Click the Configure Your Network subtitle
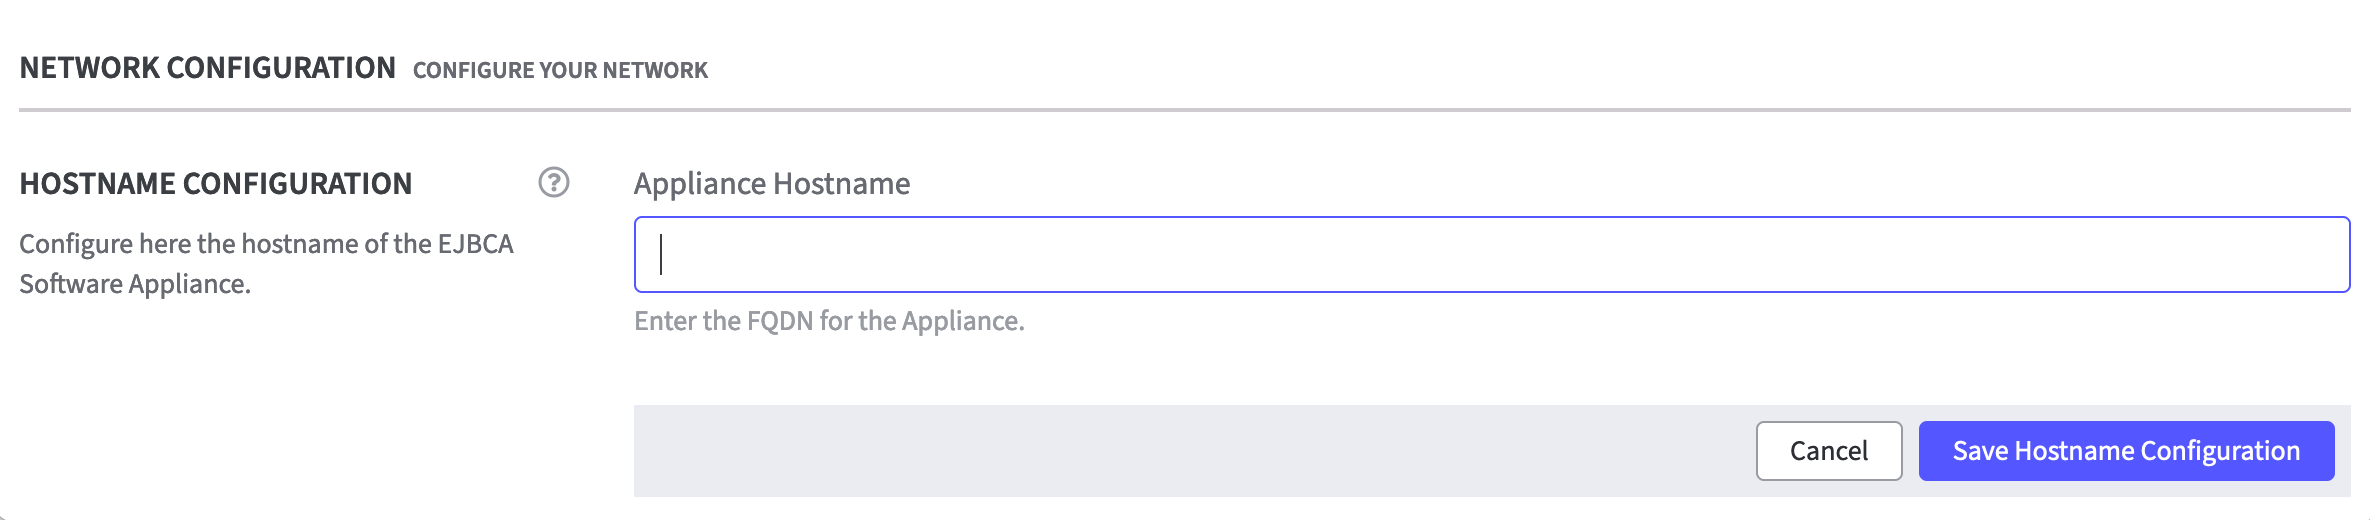The image size is (2370, 520). (560, 70)
